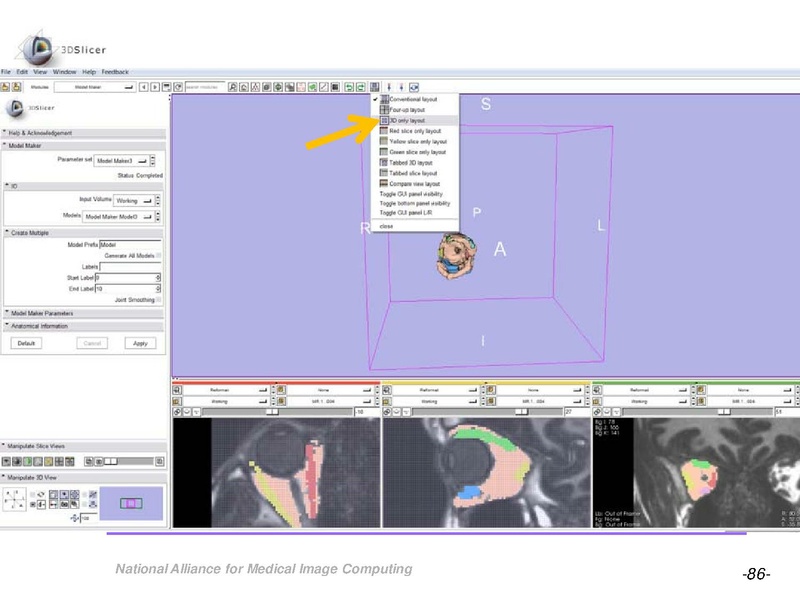Expand Anatomical Information section
The image size is (800, 600).
[x=83, y=326]
